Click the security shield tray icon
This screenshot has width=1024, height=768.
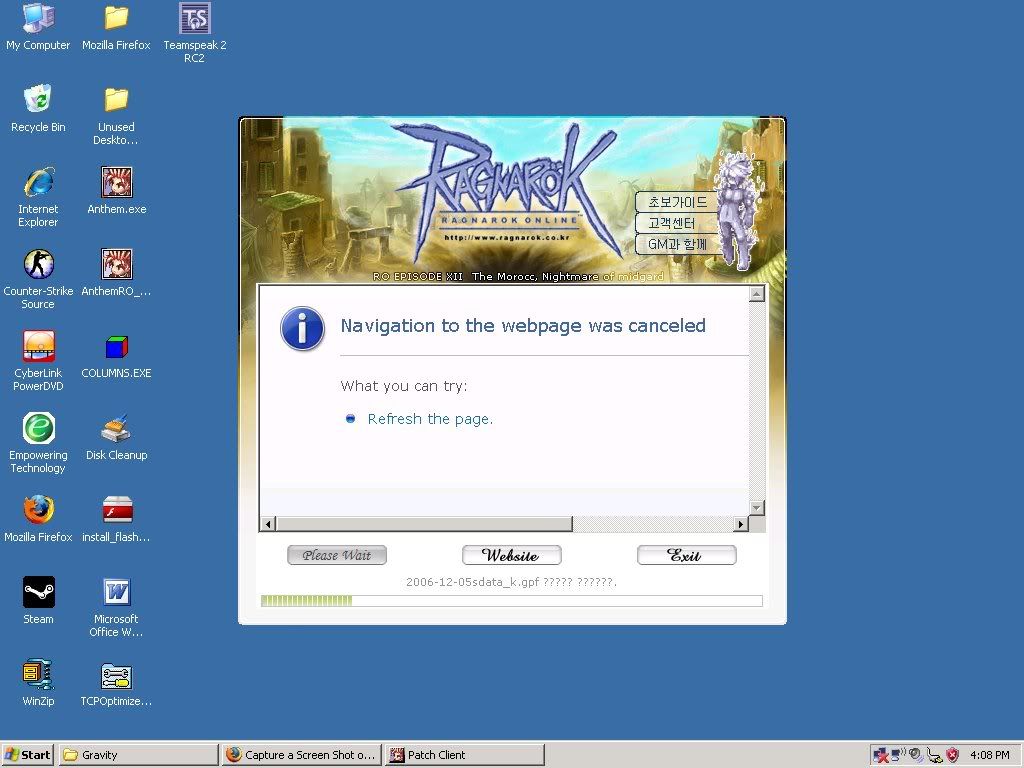pyautogui.click(x=952, y=755)
